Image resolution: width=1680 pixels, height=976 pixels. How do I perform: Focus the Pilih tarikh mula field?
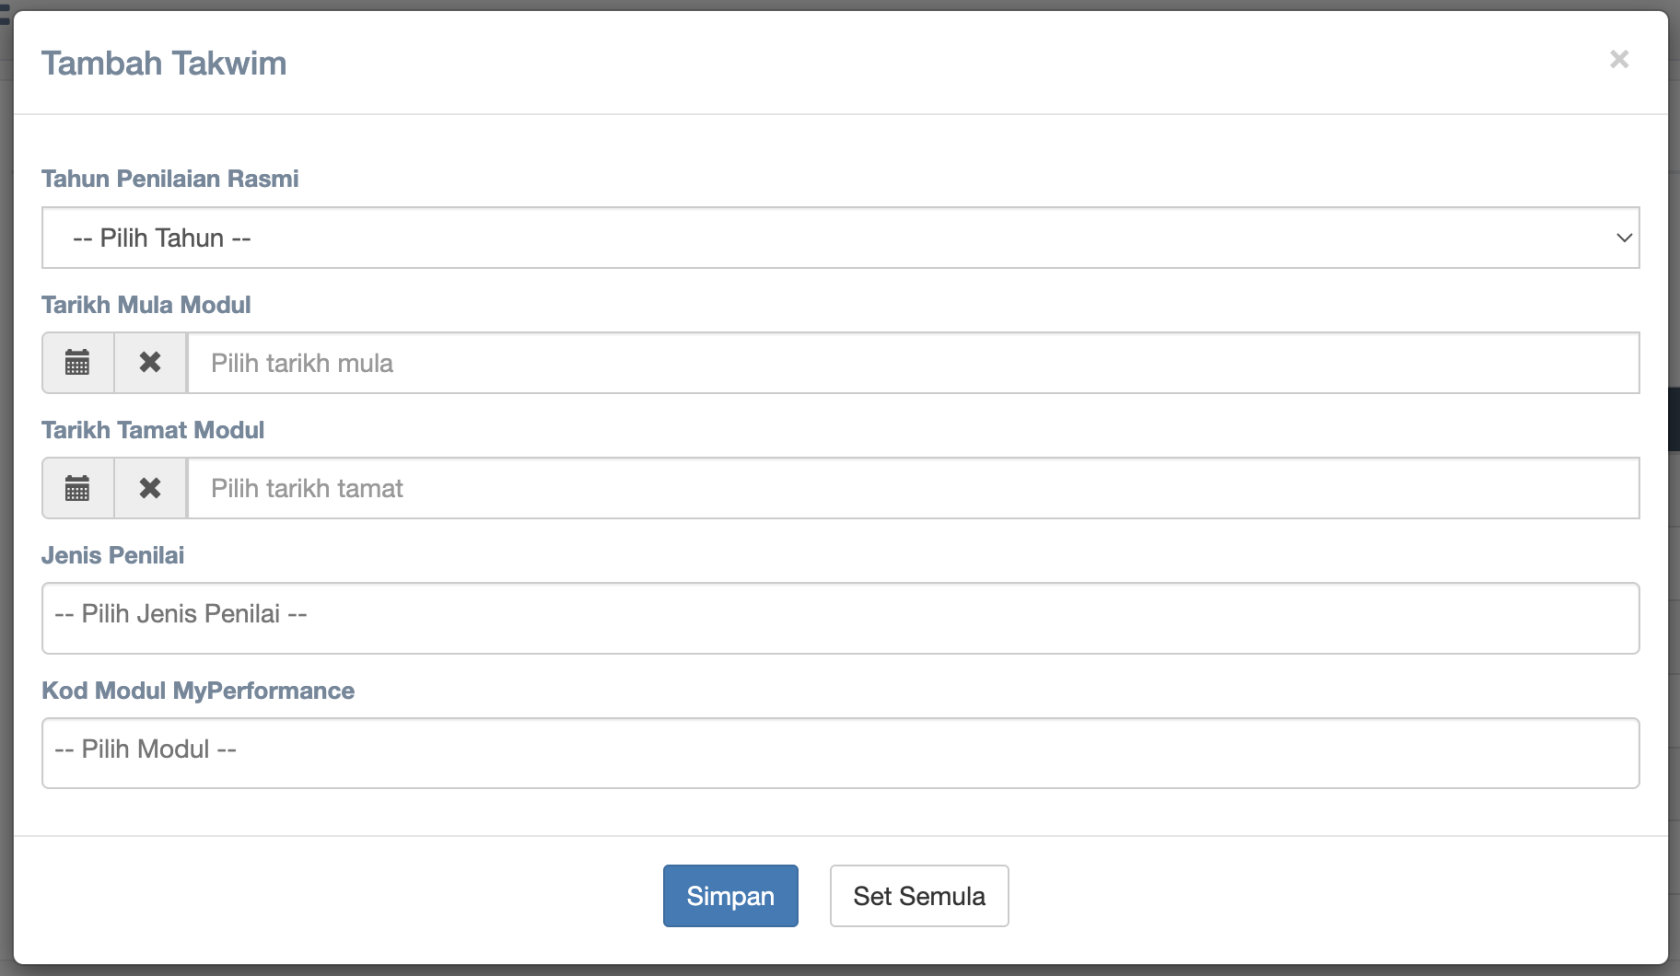tap(912, 363)
